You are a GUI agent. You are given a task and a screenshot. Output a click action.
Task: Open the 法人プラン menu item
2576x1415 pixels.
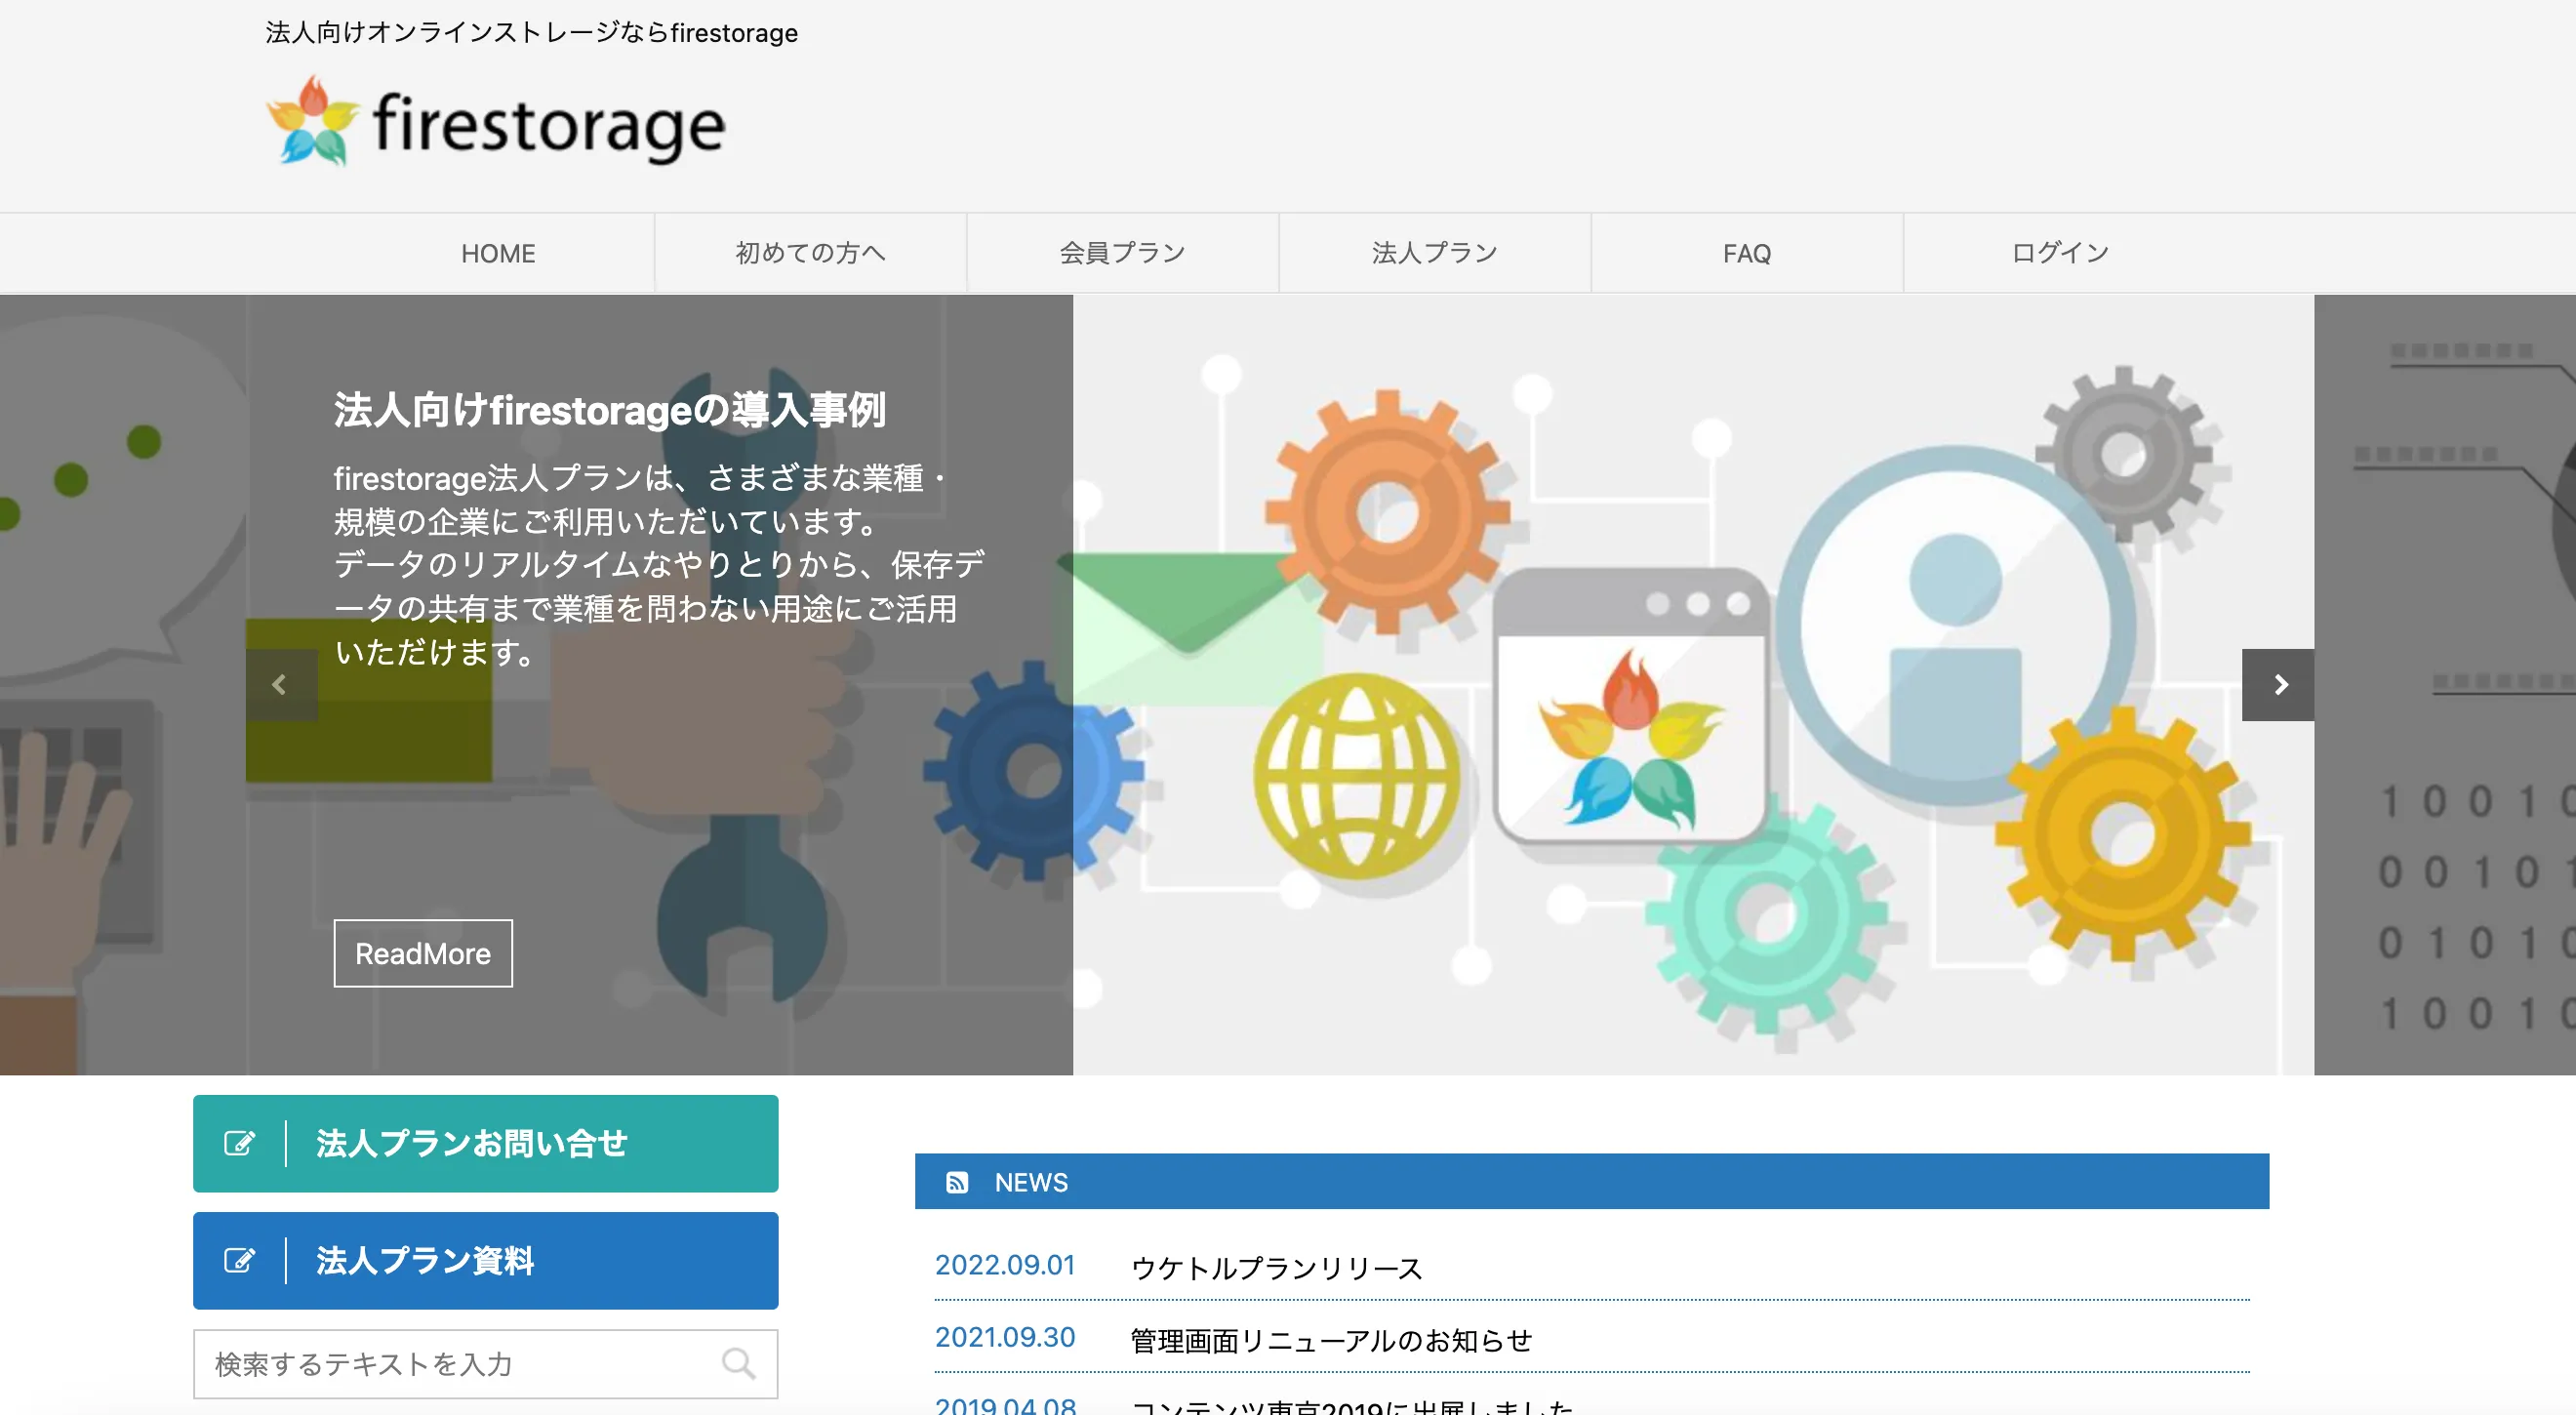1434,253
